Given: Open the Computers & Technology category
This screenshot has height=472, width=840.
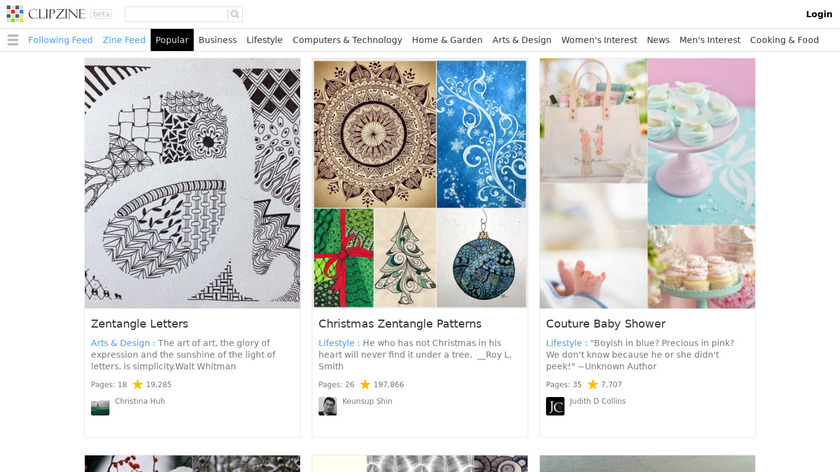Looking at the screenshot, I should click(x=347, y=40).
